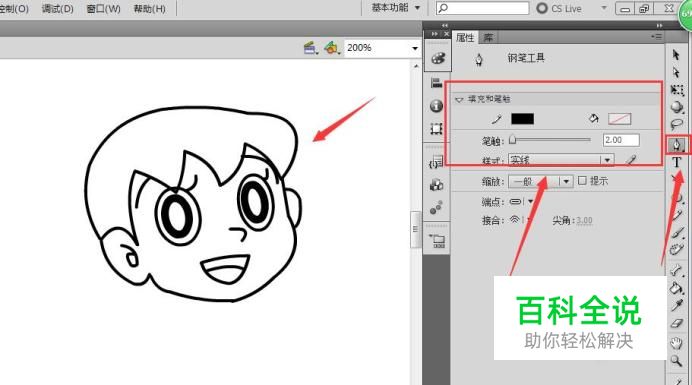Screen dimensions: 692x385
Task: Select the Brush tool
Action: pyautogui.click(x=677, y=233)
